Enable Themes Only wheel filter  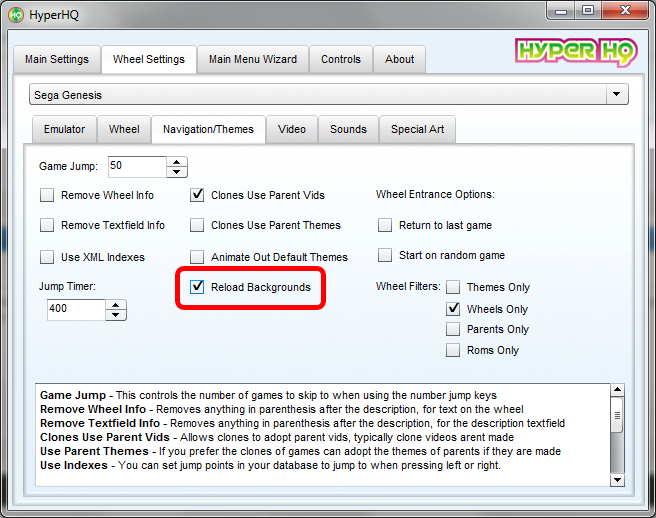(453, 287)
